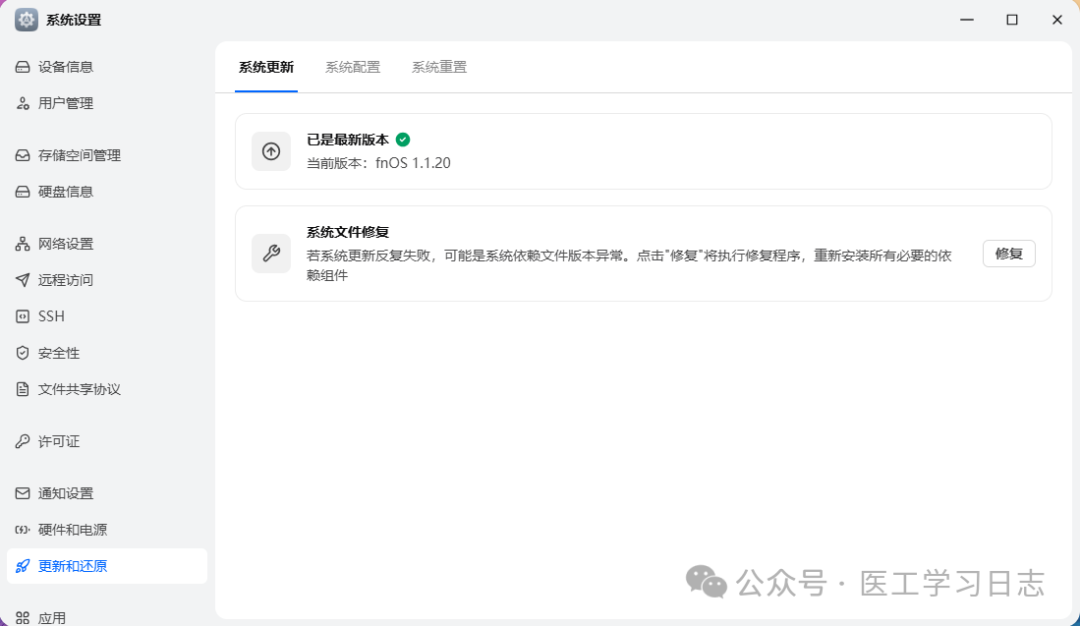This screenshot has width=1080, height=626.
Task: View 硬盘信息 details
Action: click(65, 191)
